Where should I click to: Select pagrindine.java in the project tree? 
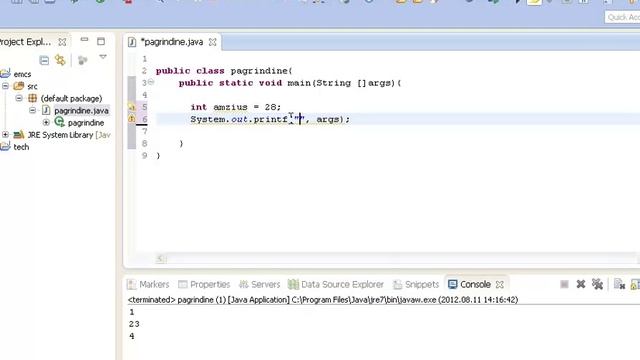click(x=81, y=111)
